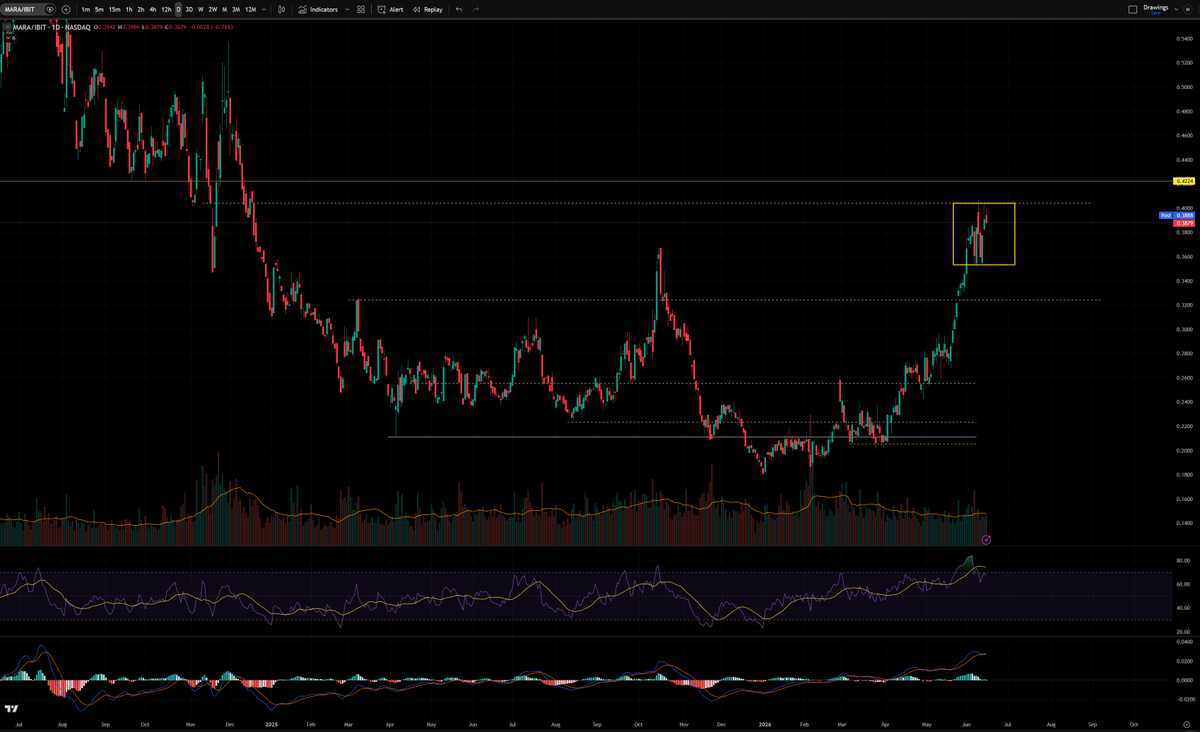The width and height of the screenshot is (1200, 732).
Task: Select the 12M interval
Action: click(x=251, y=9)
